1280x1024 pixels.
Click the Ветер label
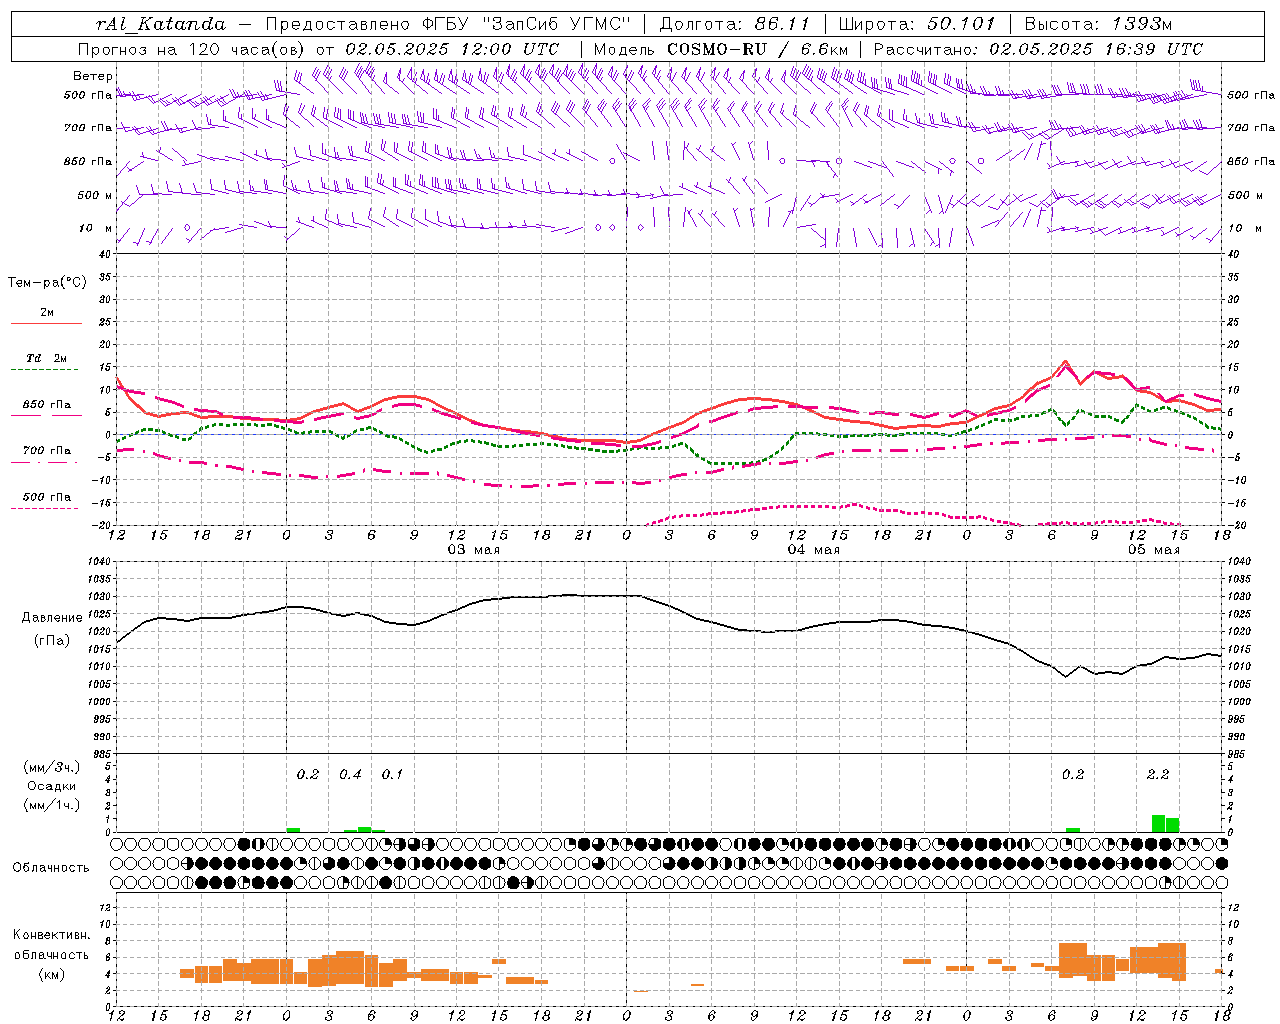[93, 76]
